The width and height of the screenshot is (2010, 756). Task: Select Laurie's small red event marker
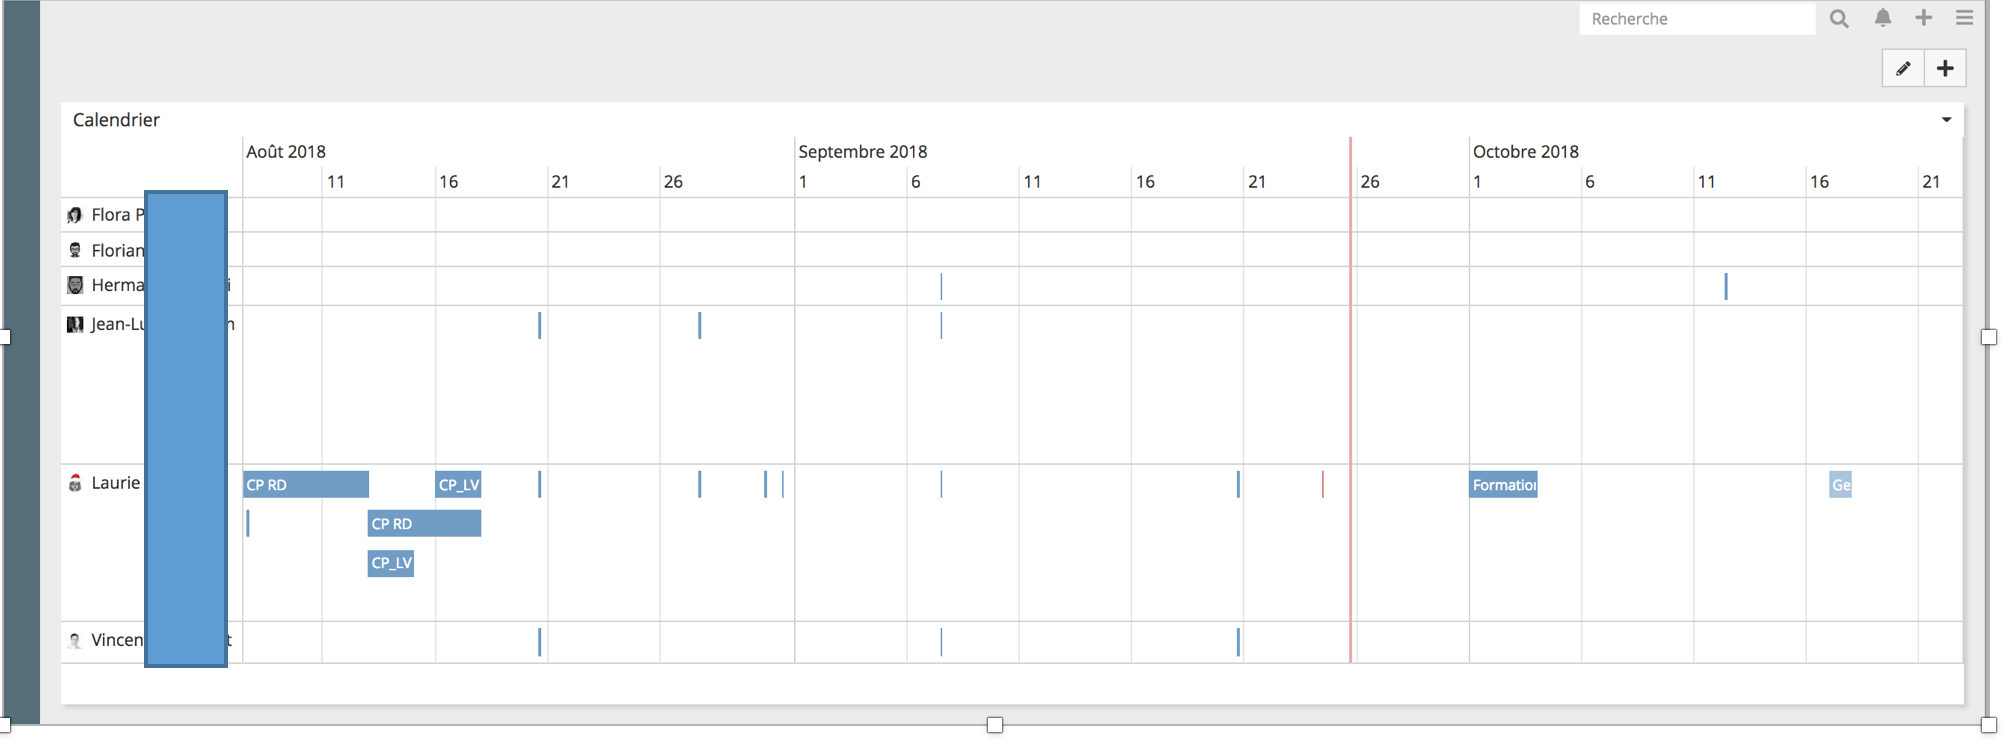(1323, 485)
